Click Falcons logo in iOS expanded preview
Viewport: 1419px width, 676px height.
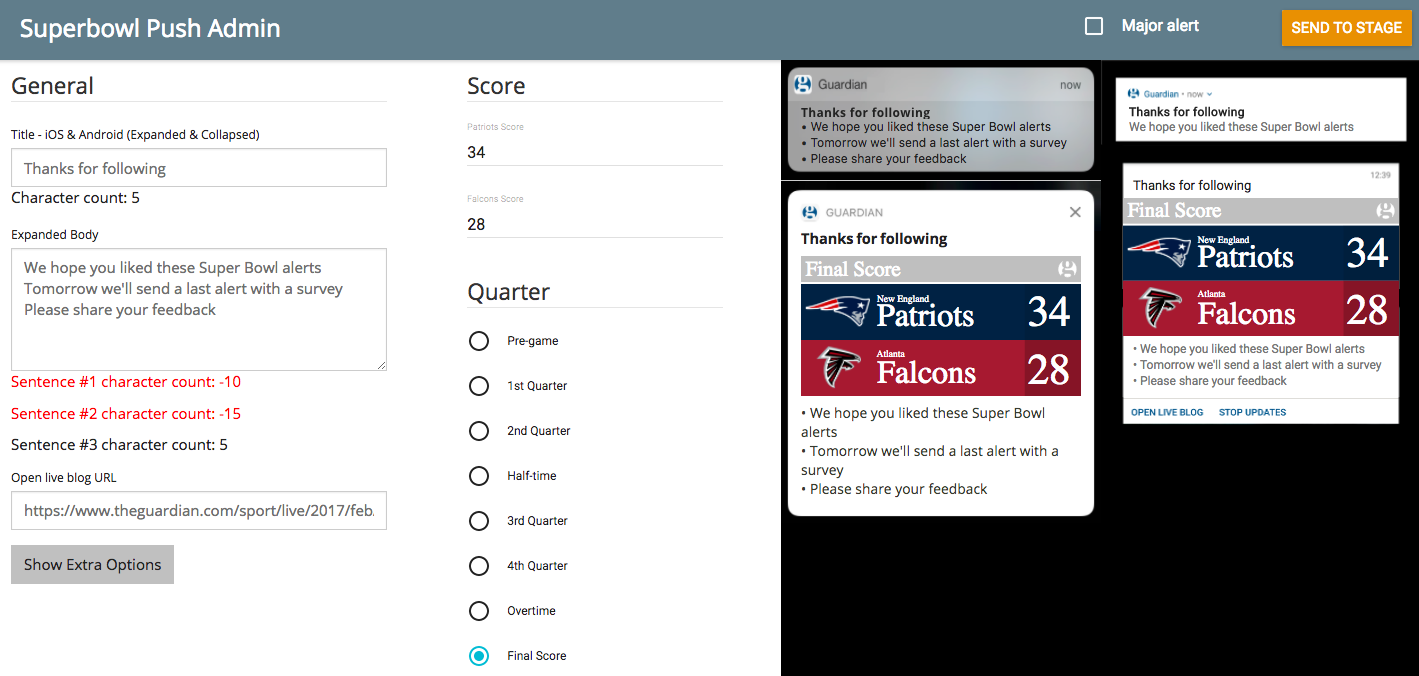(x=838, y=368)
